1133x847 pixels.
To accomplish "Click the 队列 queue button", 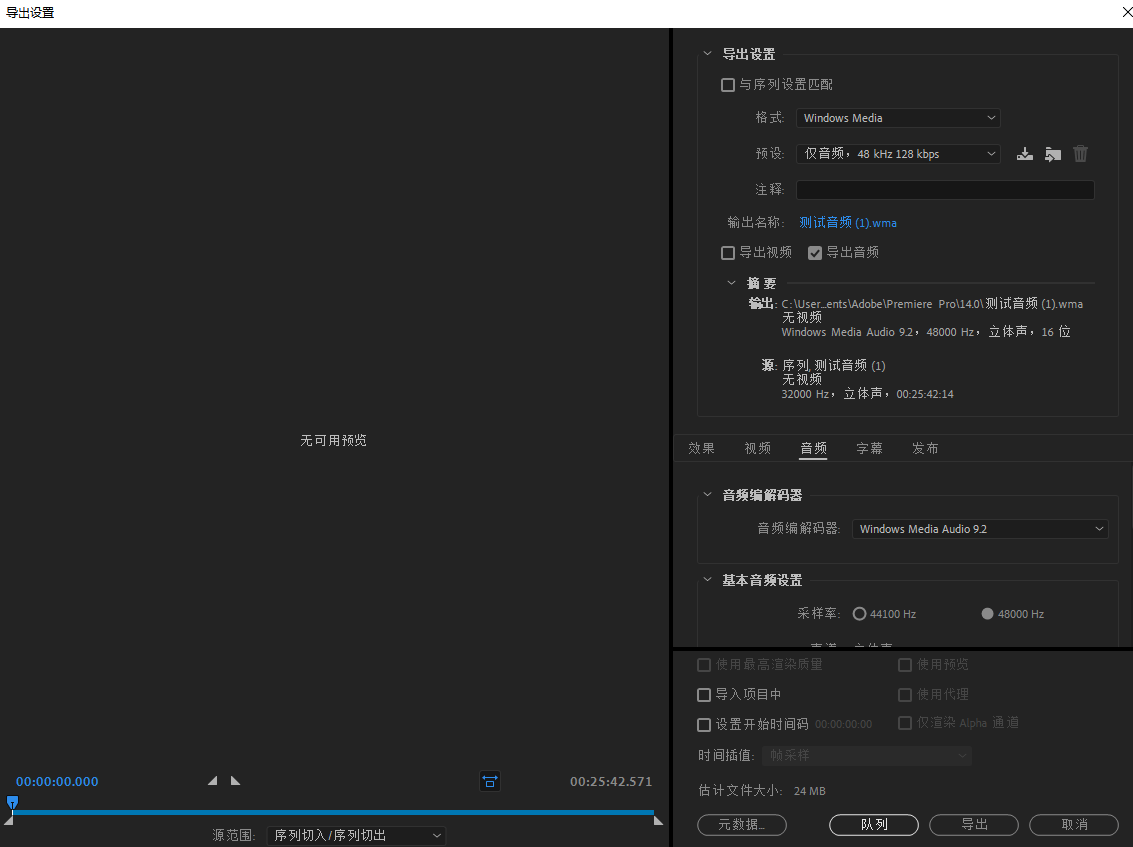I will (874, 825).
